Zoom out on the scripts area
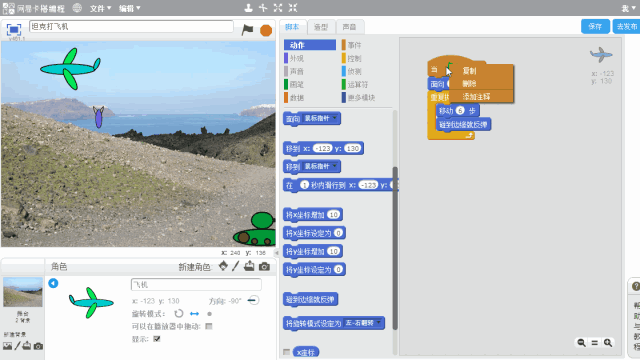The image size is (640, 360). coord(581,342)
